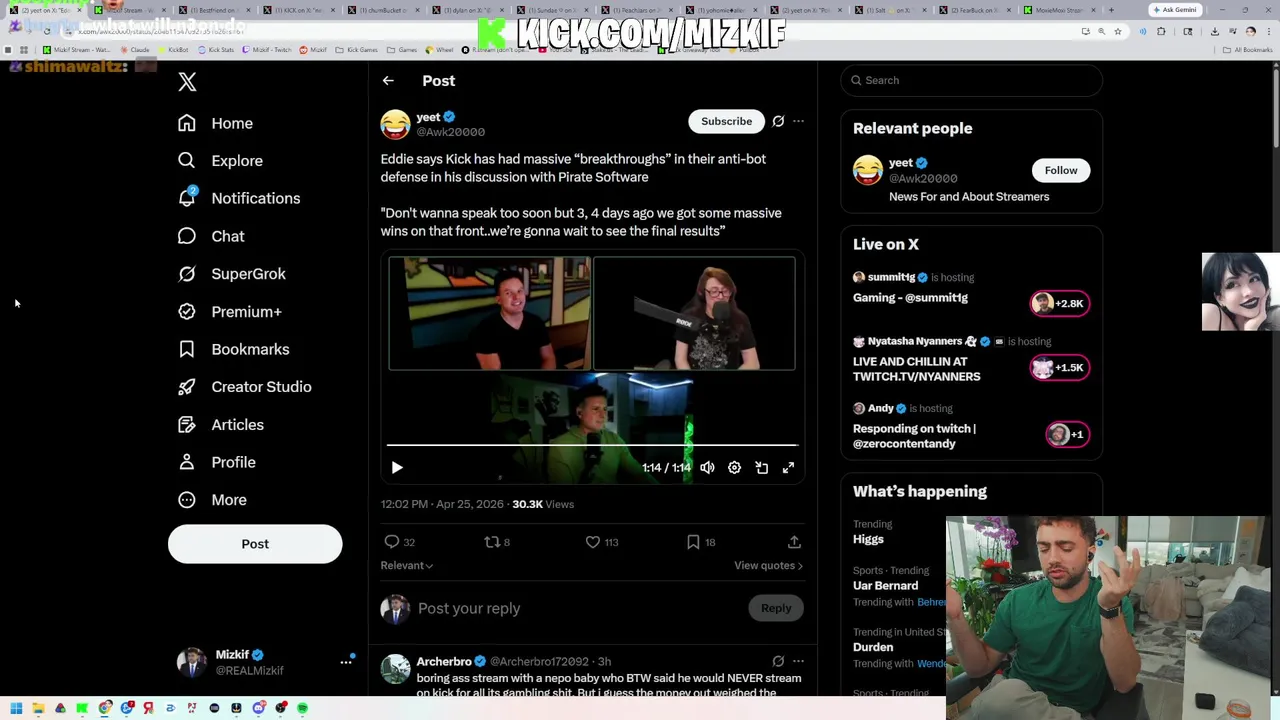Share the post using the share icon
The width and height of the screenshot is (1280, 720).
click(x=794, y=542)
